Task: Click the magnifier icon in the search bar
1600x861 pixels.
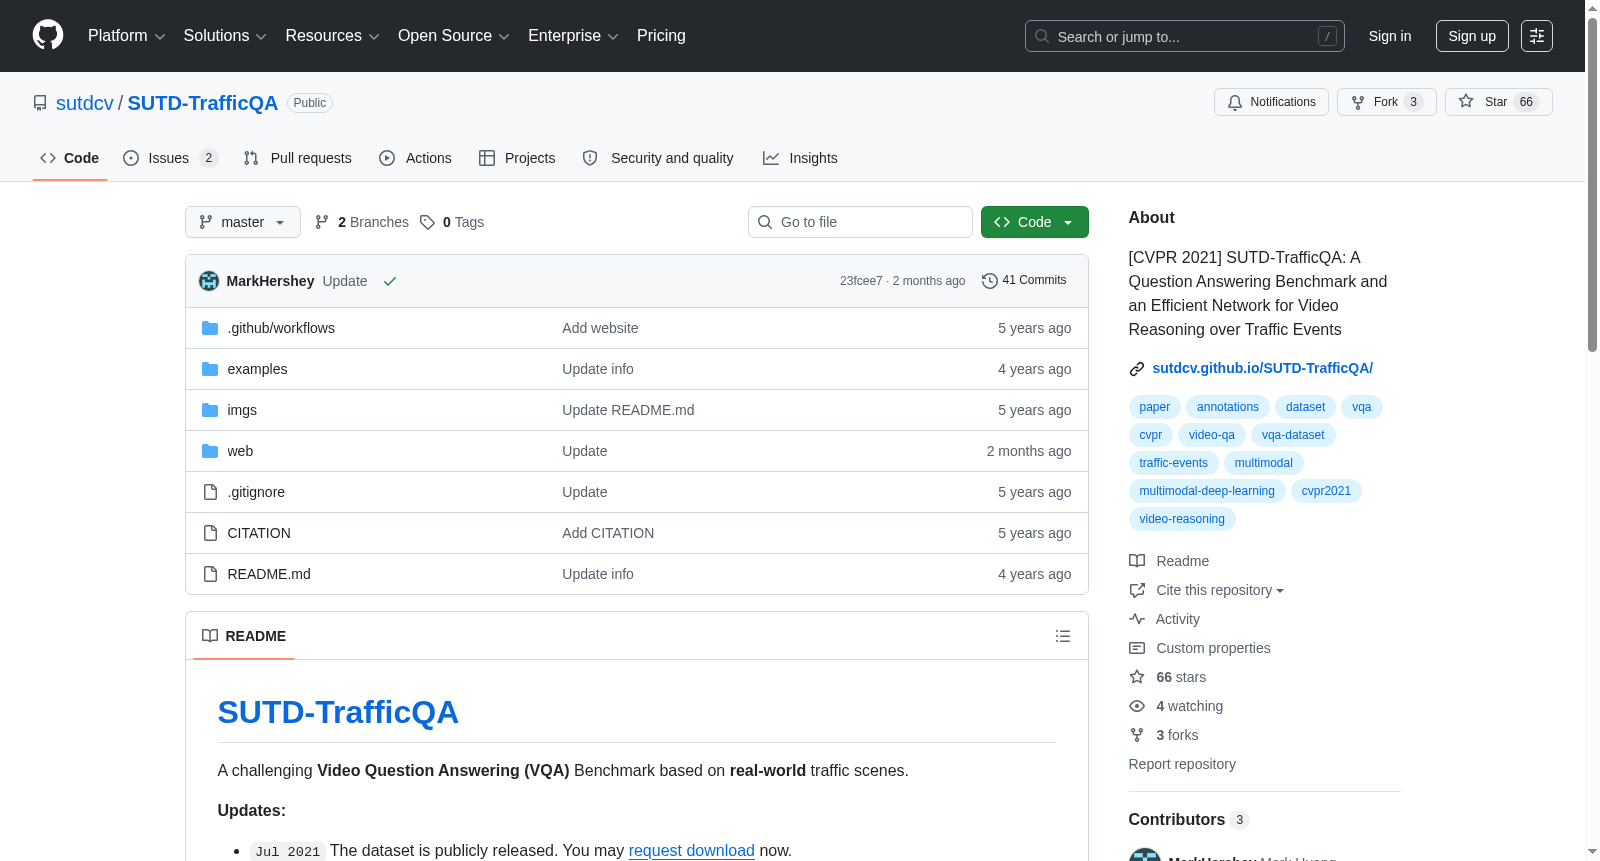Action: (x=1042, y=36)
